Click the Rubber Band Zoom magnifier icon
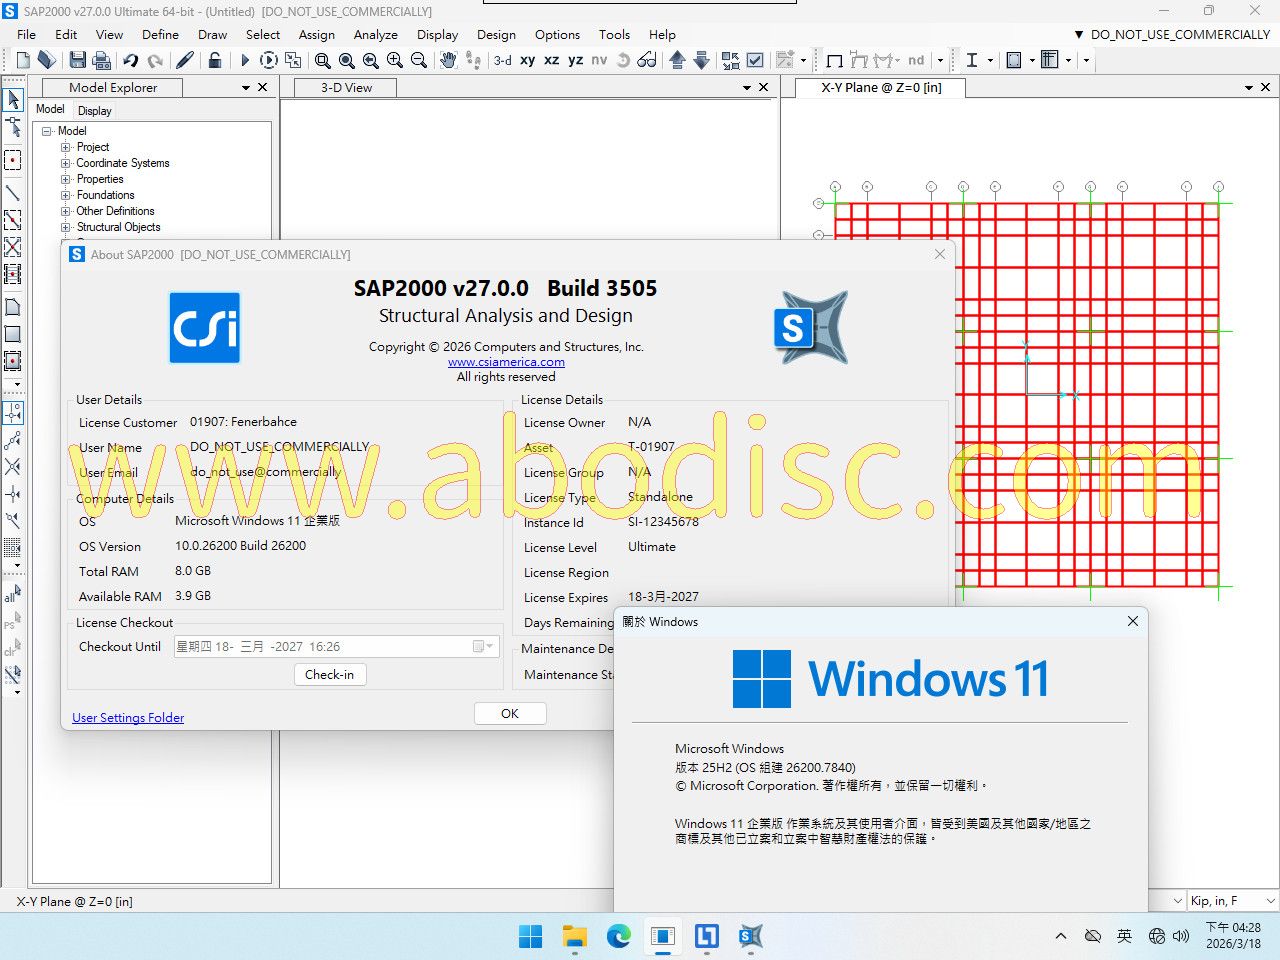1280x960 pixels. (322, 60)
